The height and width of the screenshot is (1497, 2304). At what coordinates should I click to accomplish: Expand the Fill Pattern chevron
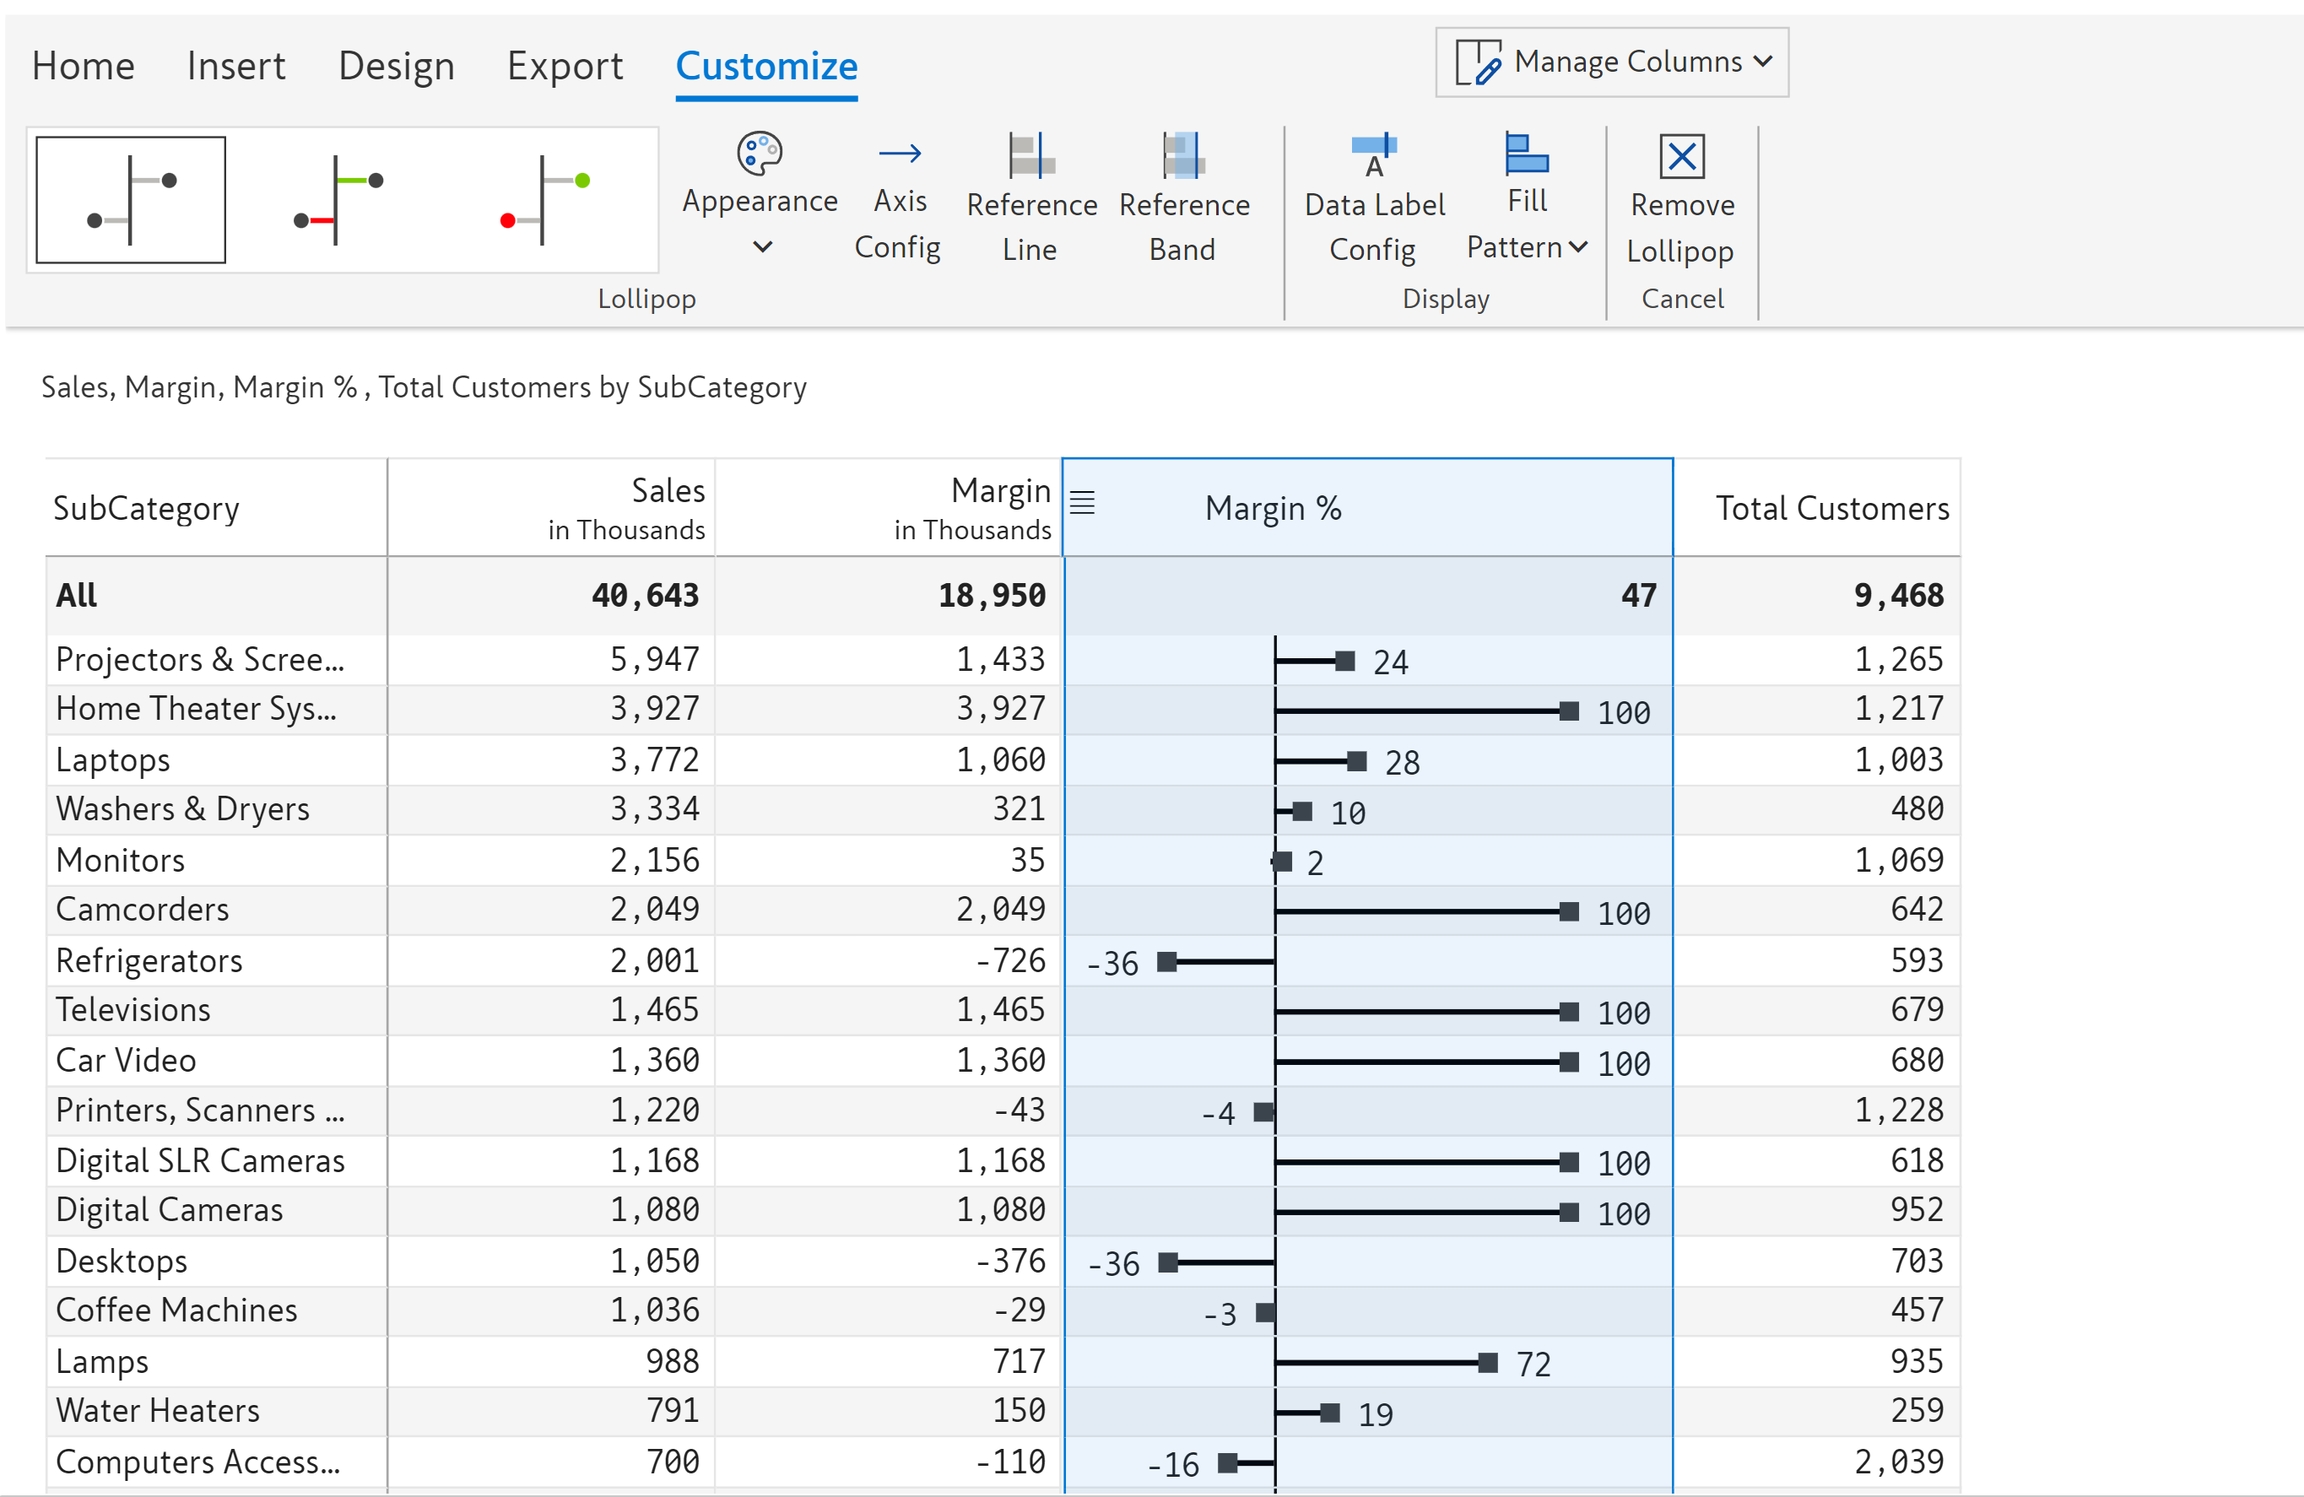click(x=1579, y=246)
